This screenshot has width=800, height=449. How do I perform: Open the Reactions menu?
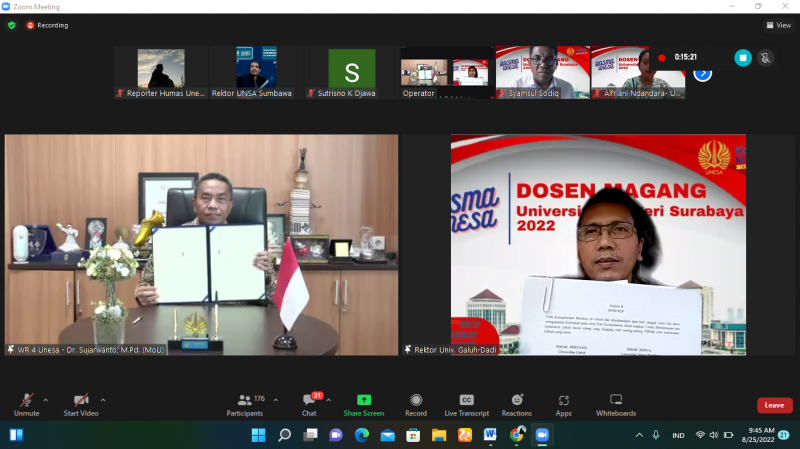point(516,405)
